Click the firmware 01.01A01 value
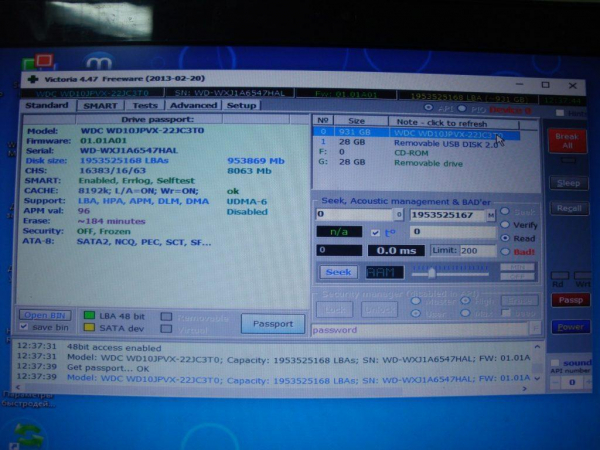Image resolution: width=600 pixels, height=450 pixels. click(103, 140)
